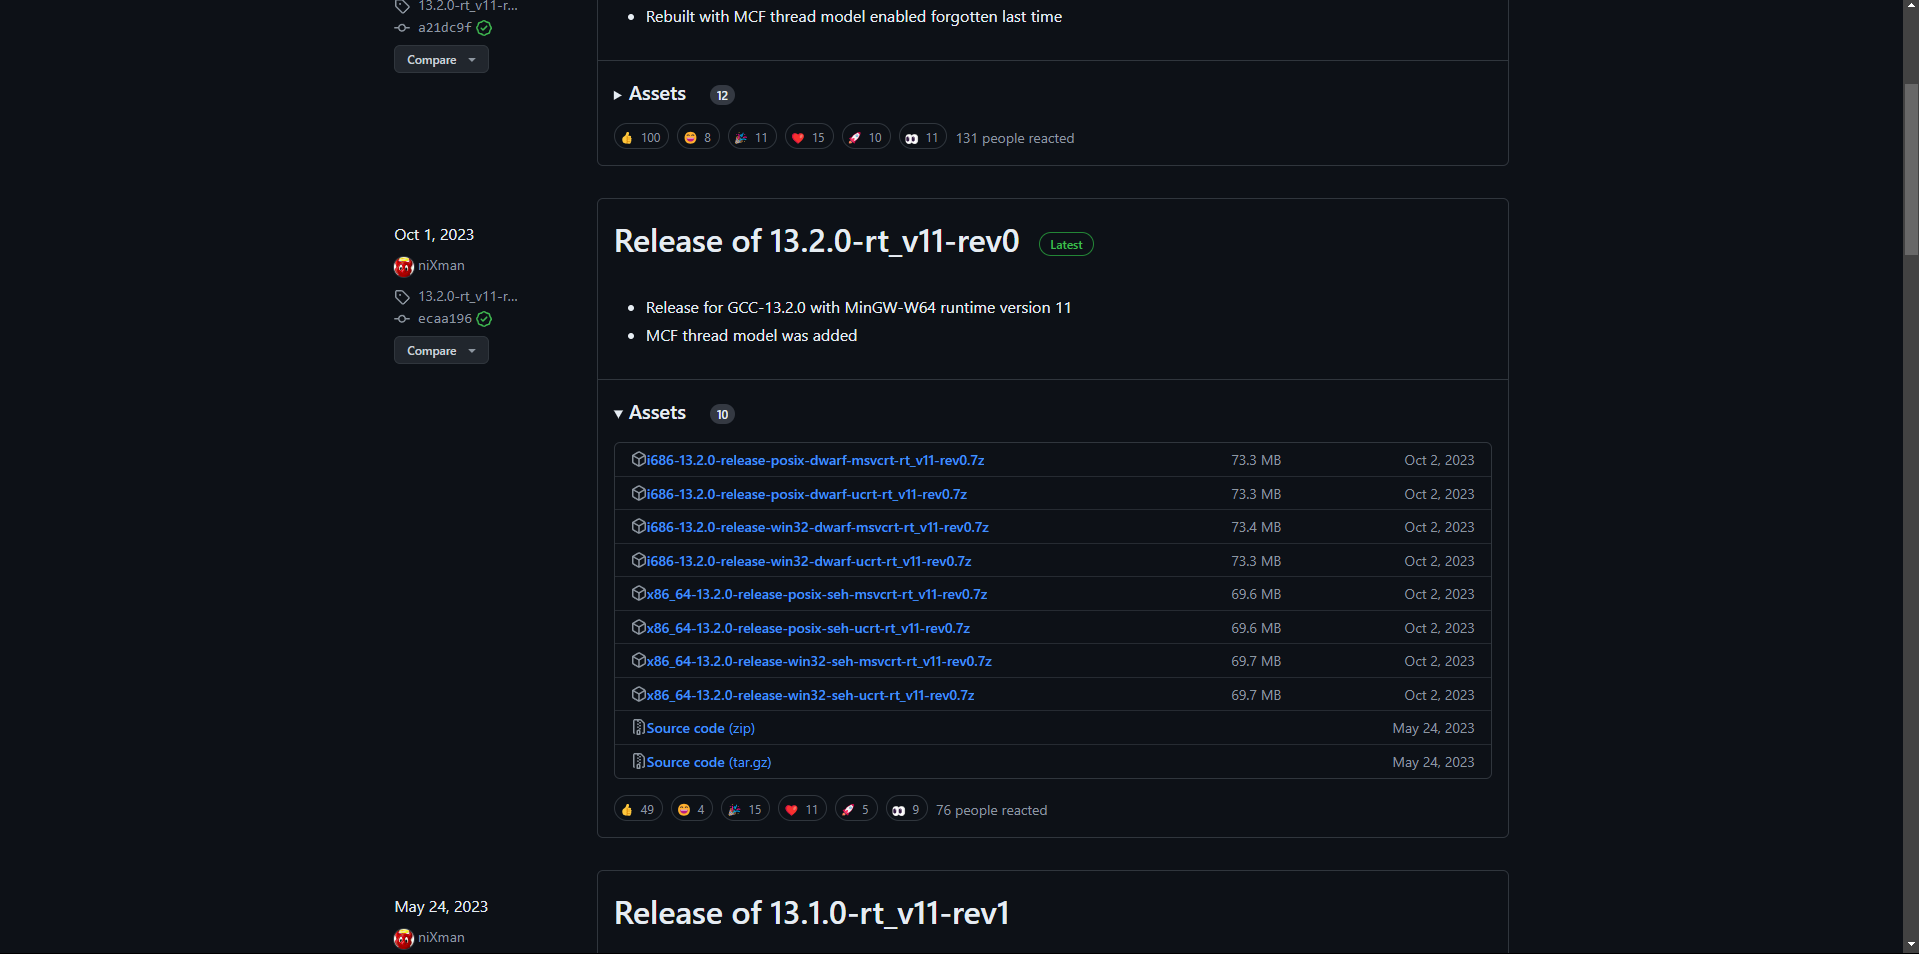Image resolution: width=1919 pixels, height=954 pixels.
Task: Expand the collapsed Assets section with 12 items
Action: point(650,94)
